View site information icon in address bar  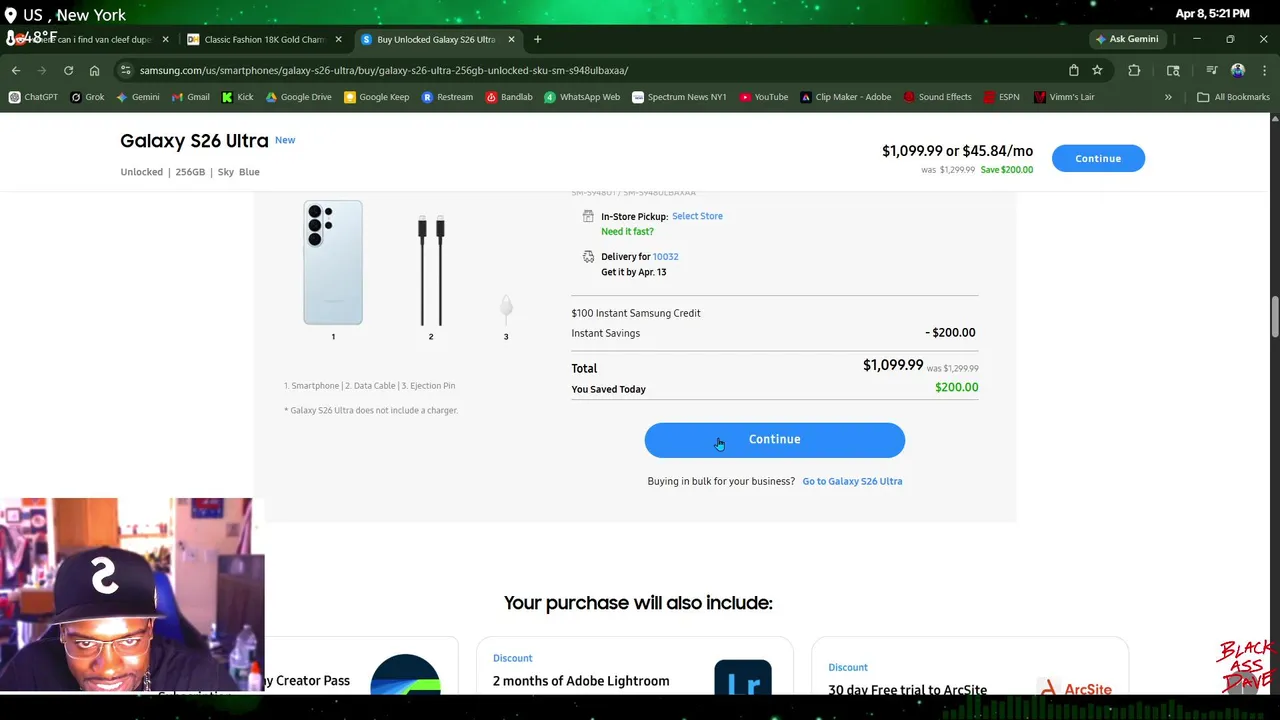tap(125, 70)
